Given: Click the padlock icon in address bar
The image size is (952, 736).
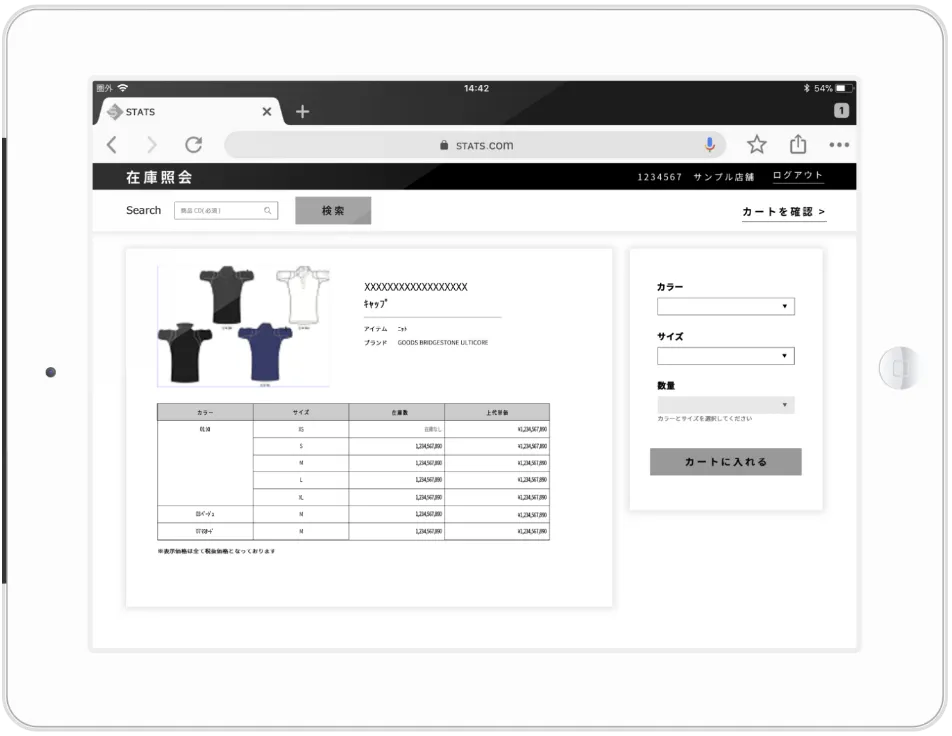Looking at the screenshot, I should pyautogui.click(x=444, y=145).
